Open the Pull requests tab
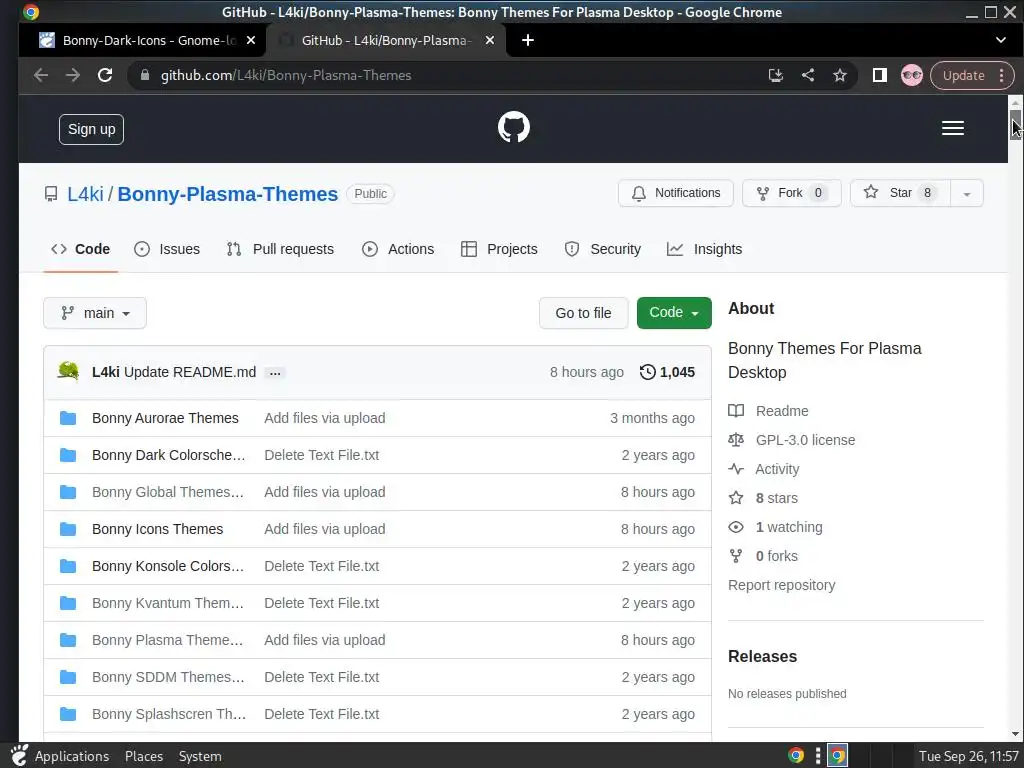The image size is (1024, 768). [280, 249]
